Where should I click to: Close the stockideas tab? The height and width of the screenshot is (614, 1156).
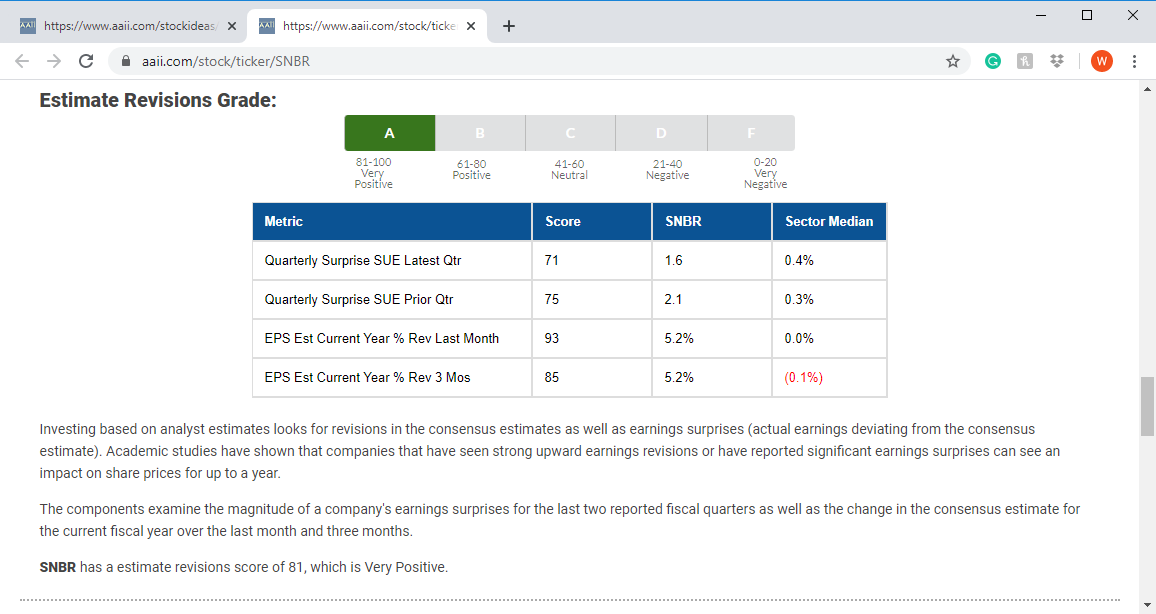tap(231, 26)
